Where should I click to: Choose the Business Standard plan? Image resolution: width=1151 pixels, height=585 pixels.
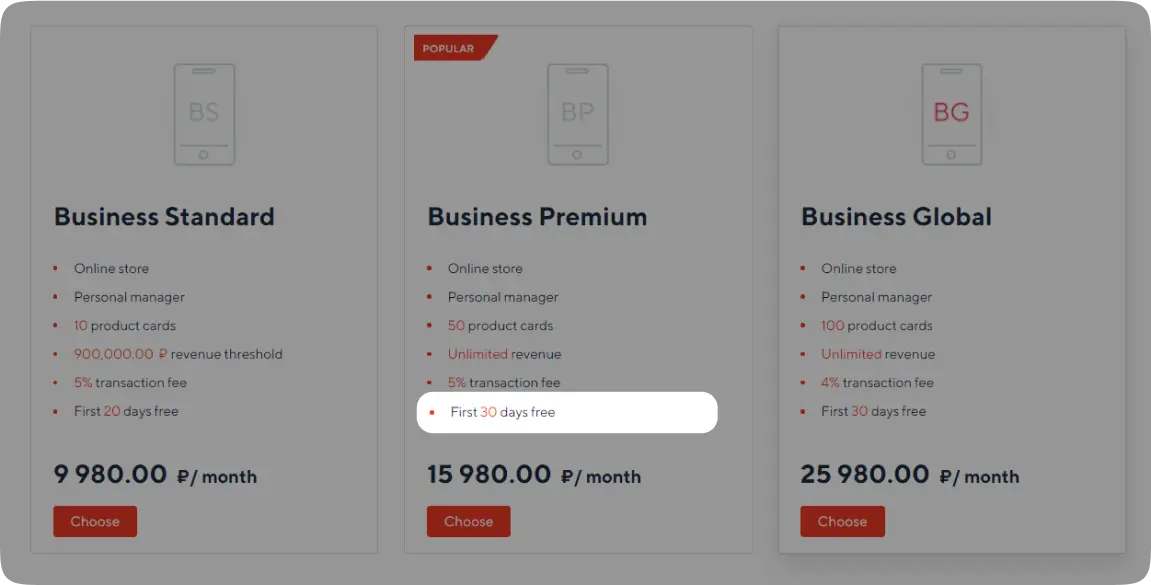pos(95,521)
